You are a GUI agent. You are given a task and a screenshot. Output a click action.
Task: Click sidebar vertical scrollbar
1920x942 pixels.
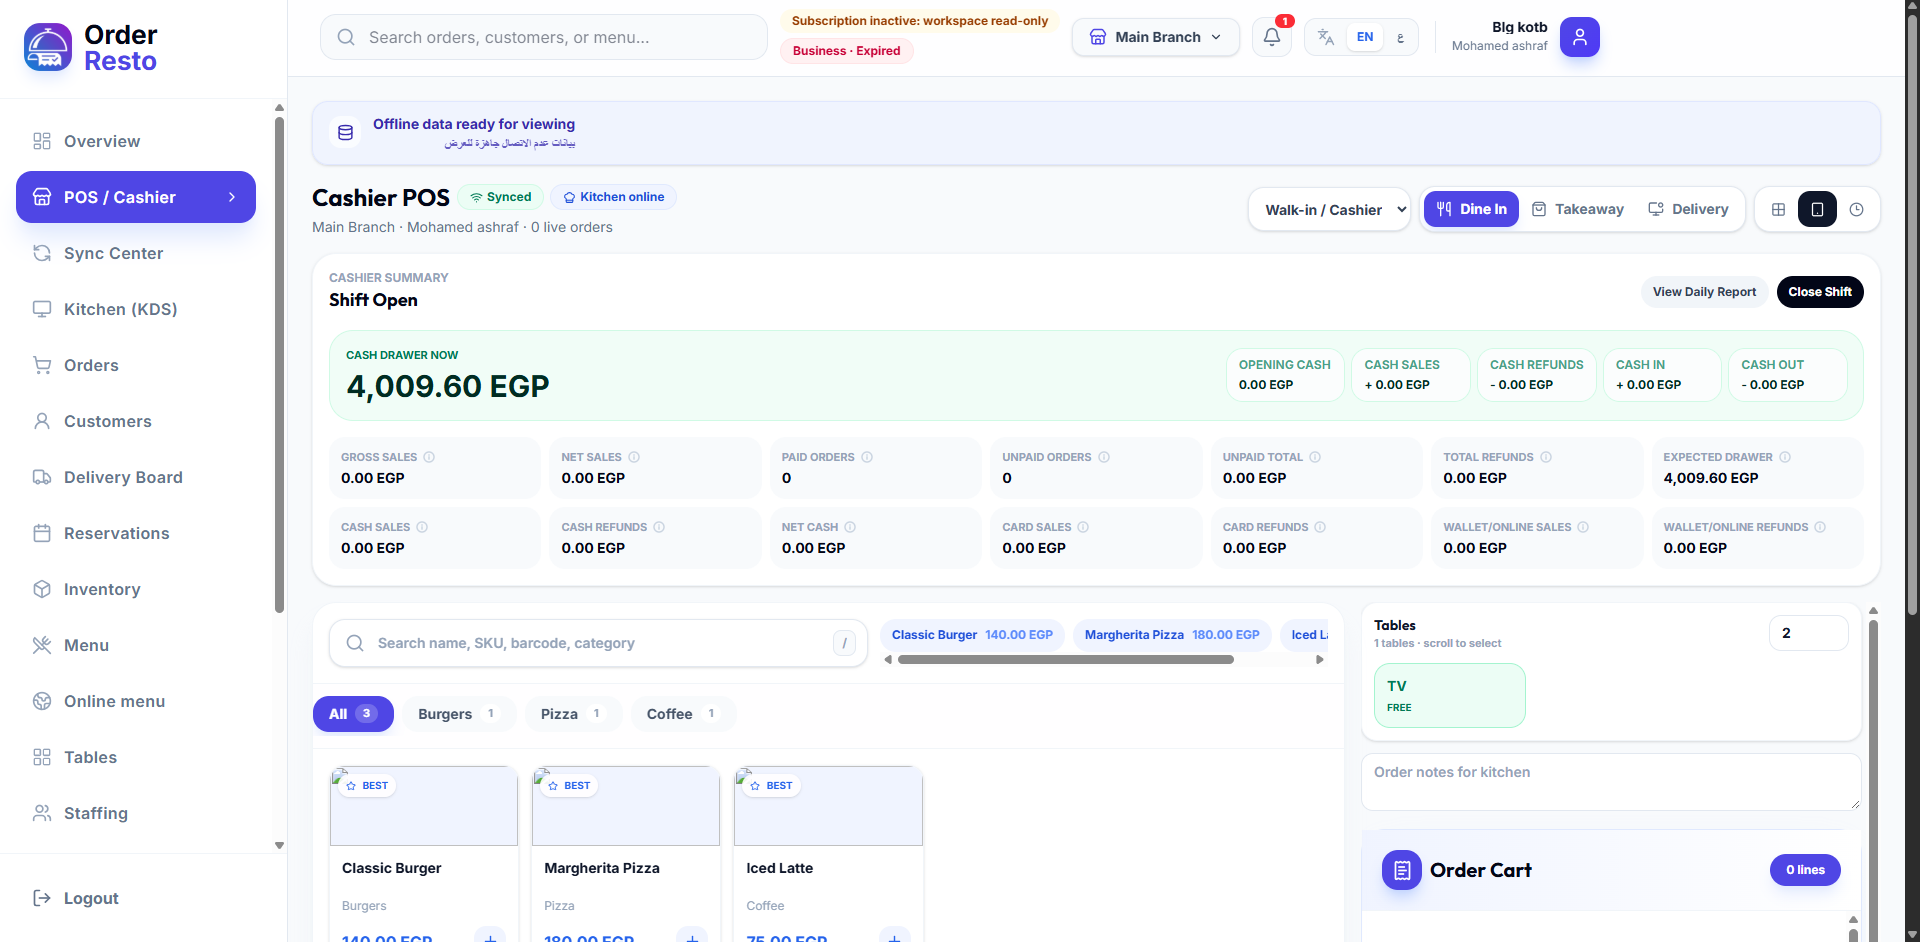pyautogui.click(x=279, y=365)
